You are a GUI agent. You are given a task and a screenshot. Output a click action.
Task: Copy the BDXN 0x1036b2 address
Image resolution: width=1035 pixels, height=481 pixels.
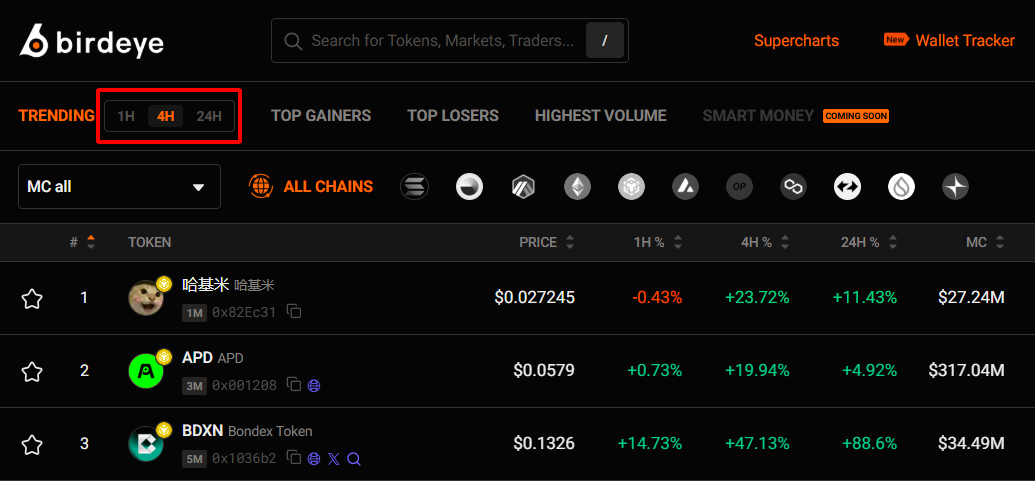click(x=294, y=457)
